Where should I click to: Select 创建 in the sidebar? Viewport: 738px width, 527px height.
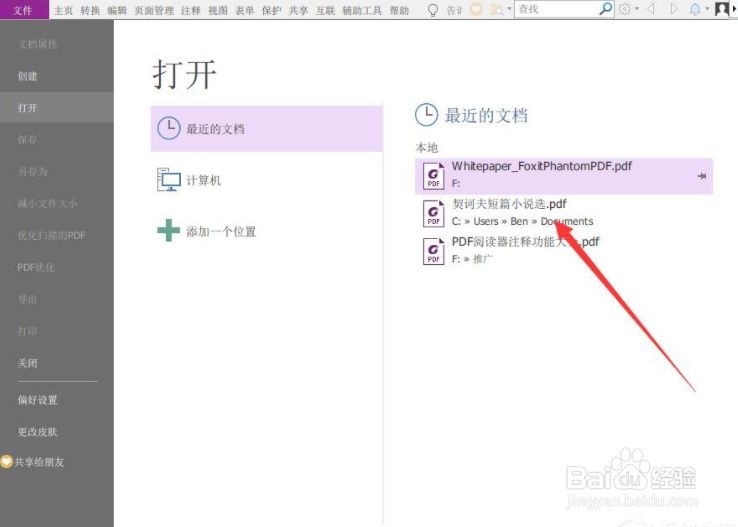[x=57, y=76]
